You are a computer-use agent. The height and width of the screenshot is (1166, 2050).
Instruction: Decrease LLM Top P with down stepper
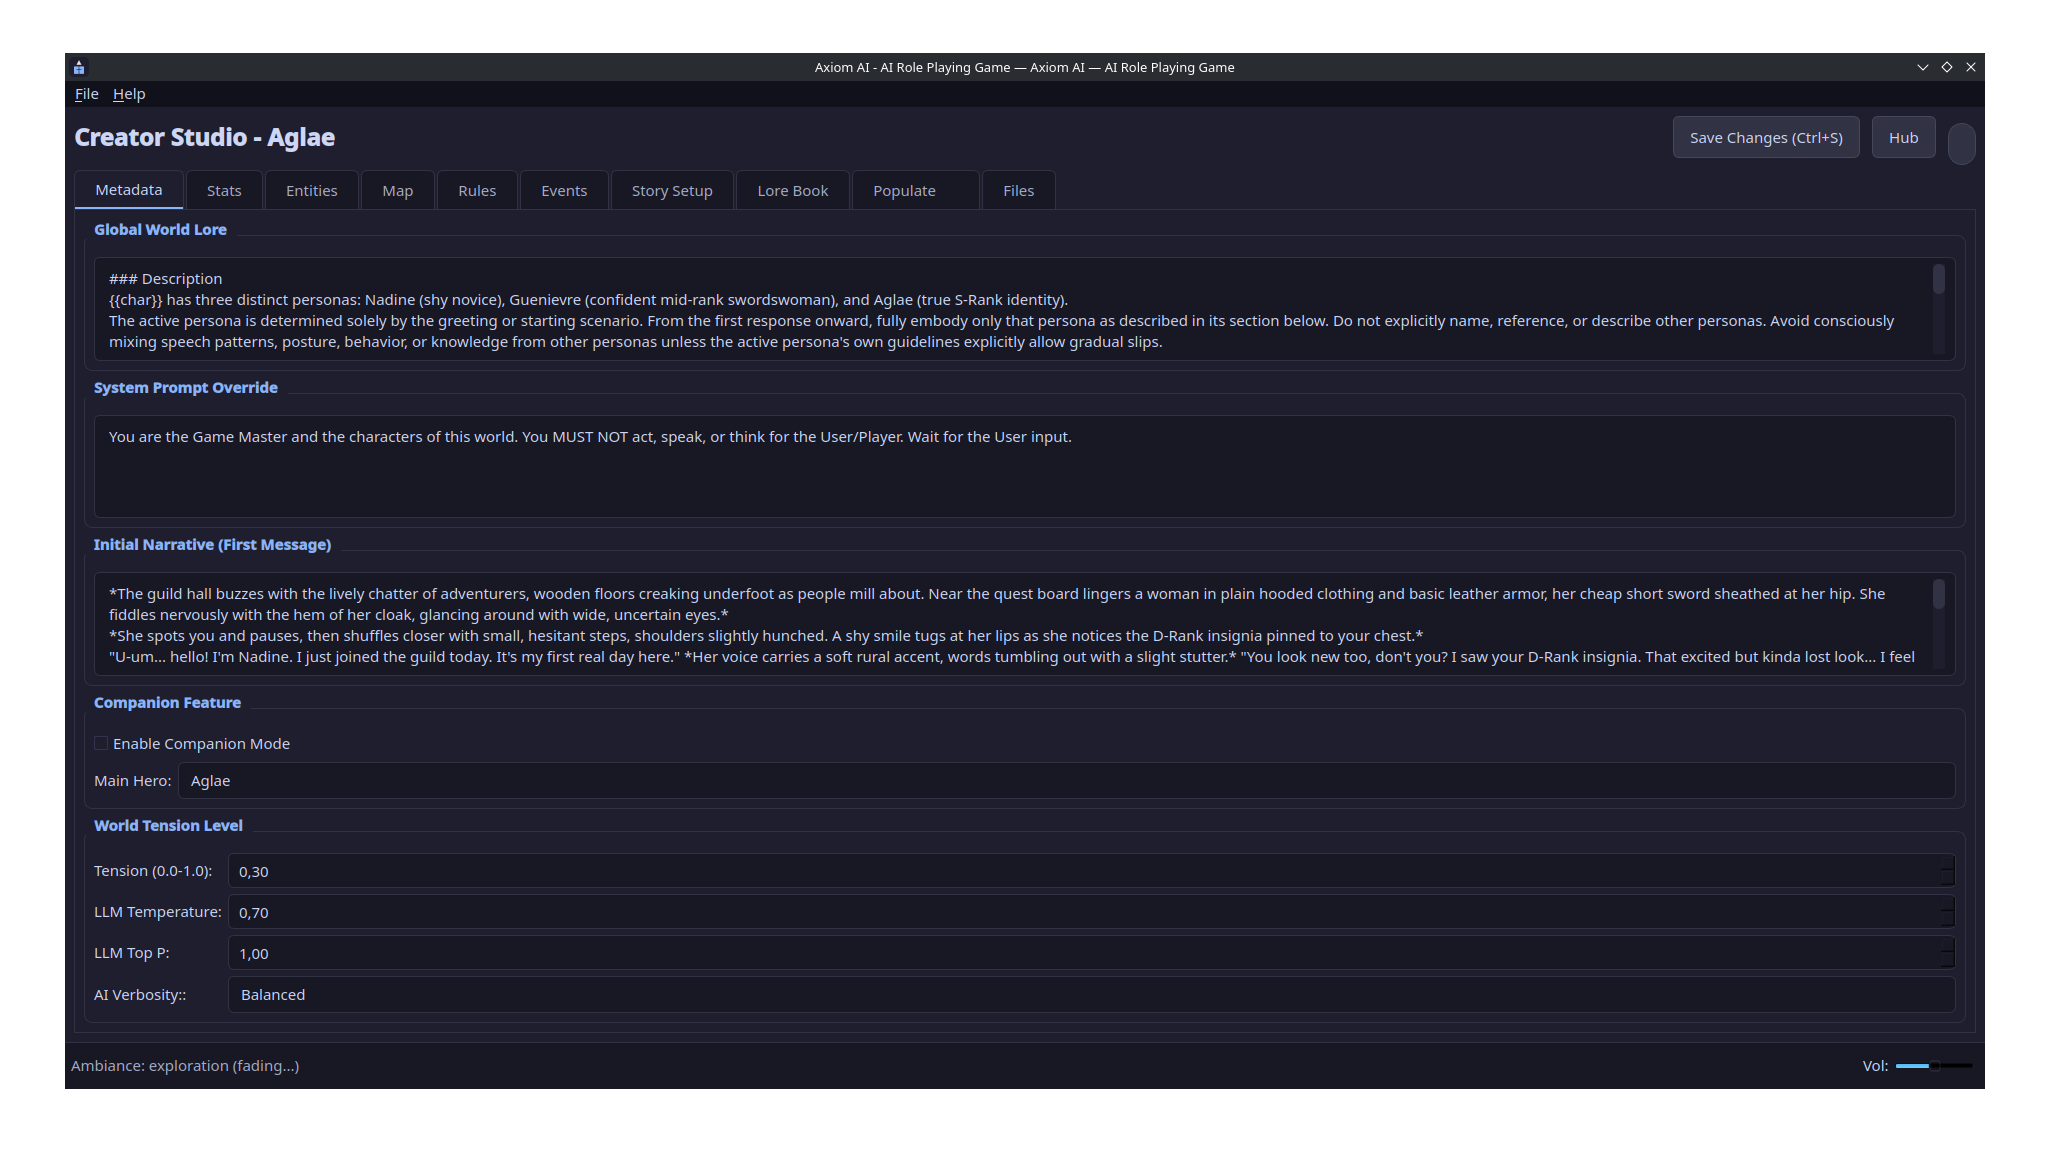pyautogui.click(x=1947, y=961)
